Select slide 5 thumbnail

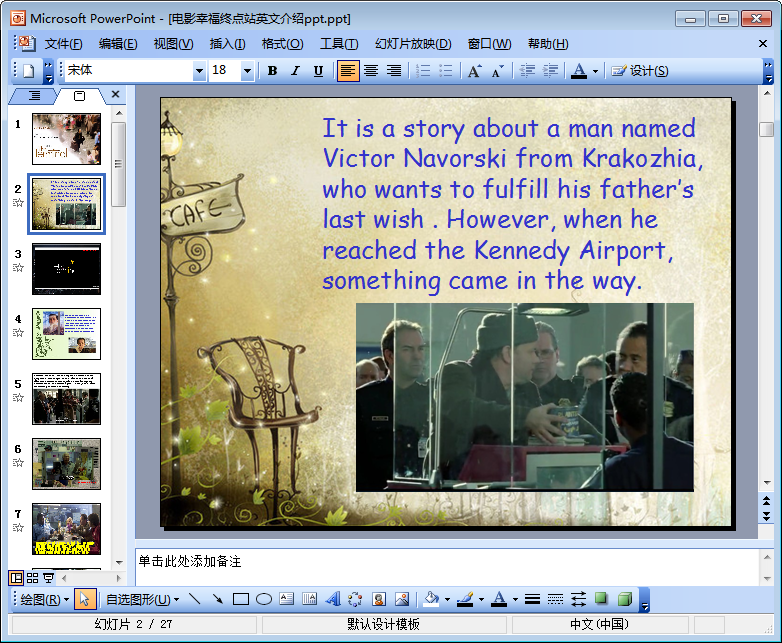pos(66,399)
